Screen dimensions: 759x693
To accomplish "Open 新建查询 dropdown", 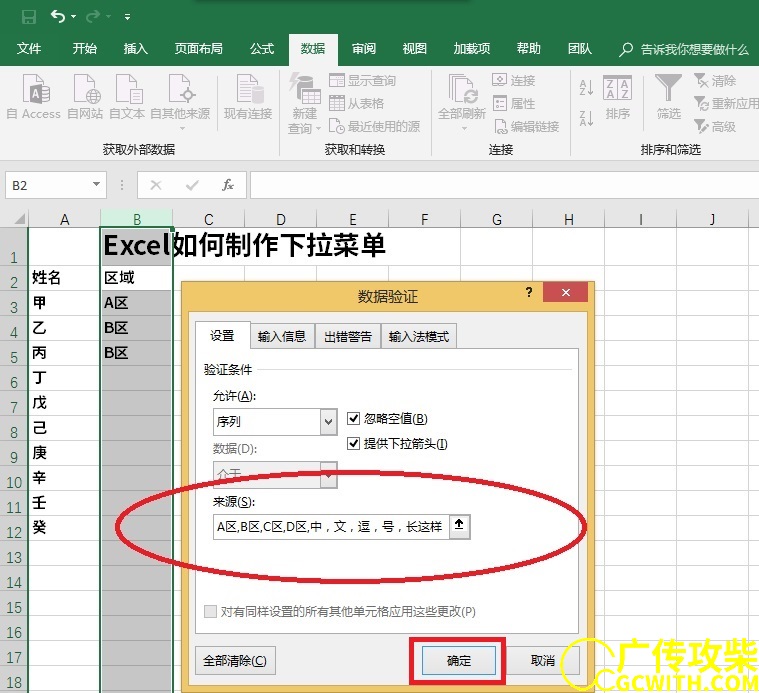I will click(x=304, y=104).
